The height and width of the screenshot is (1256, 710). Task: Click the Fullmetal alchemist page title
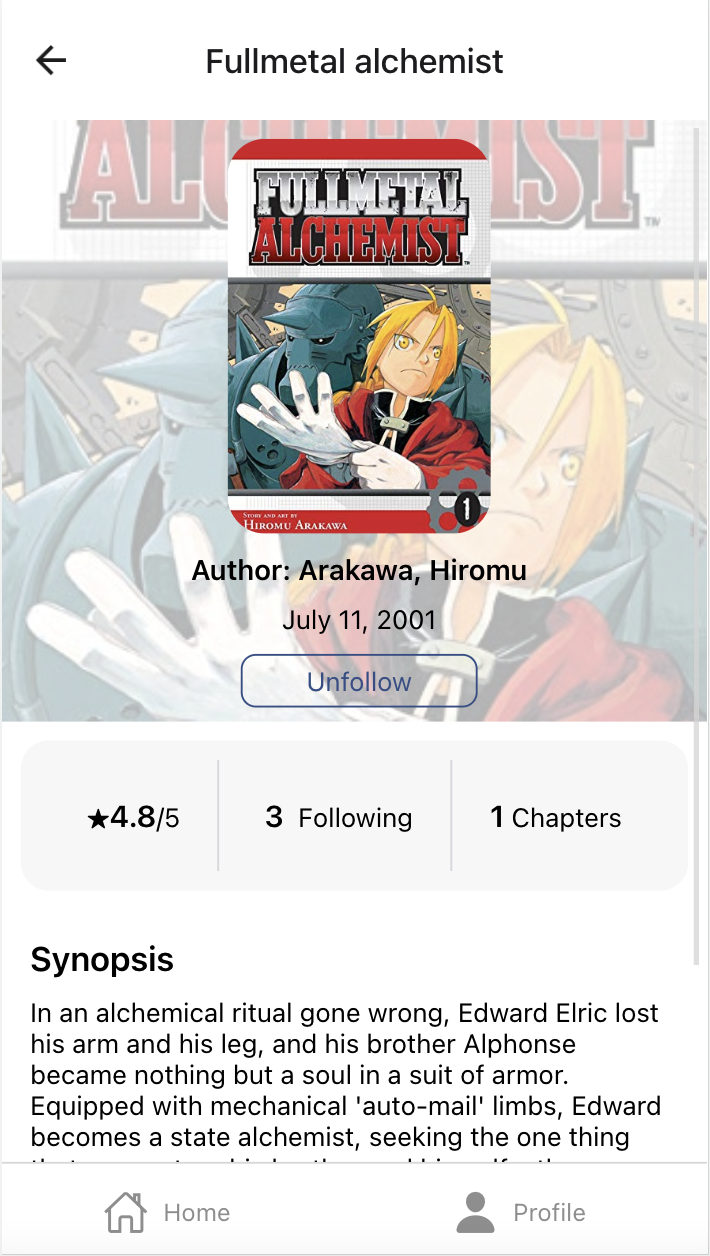coord(354,61)
